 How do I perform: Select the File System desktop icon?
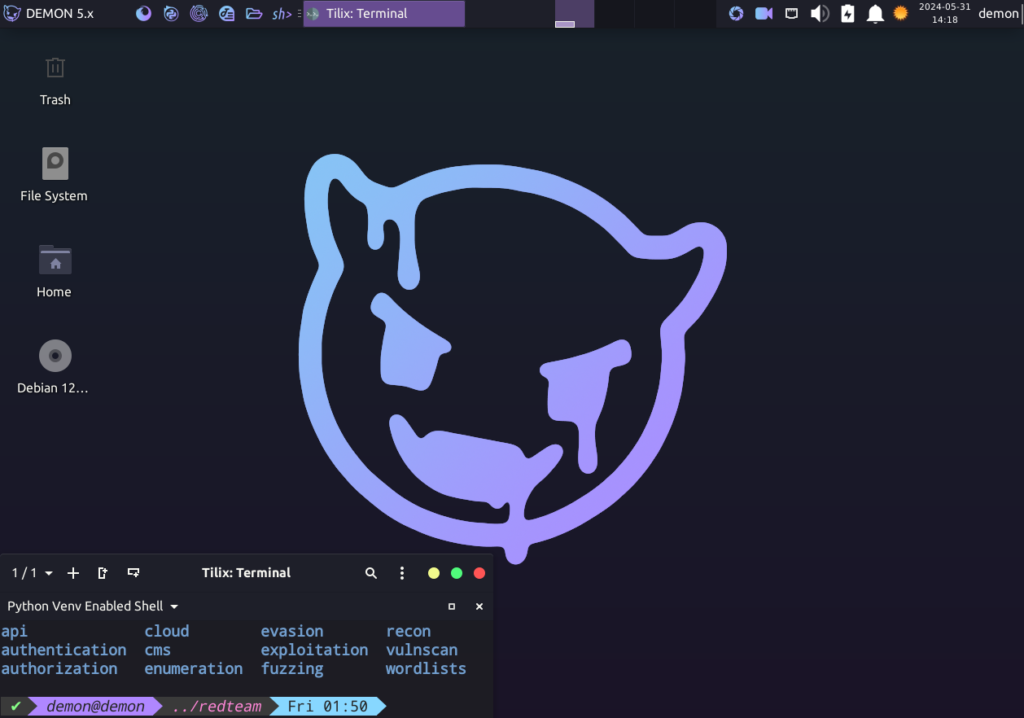click(54, 174)
